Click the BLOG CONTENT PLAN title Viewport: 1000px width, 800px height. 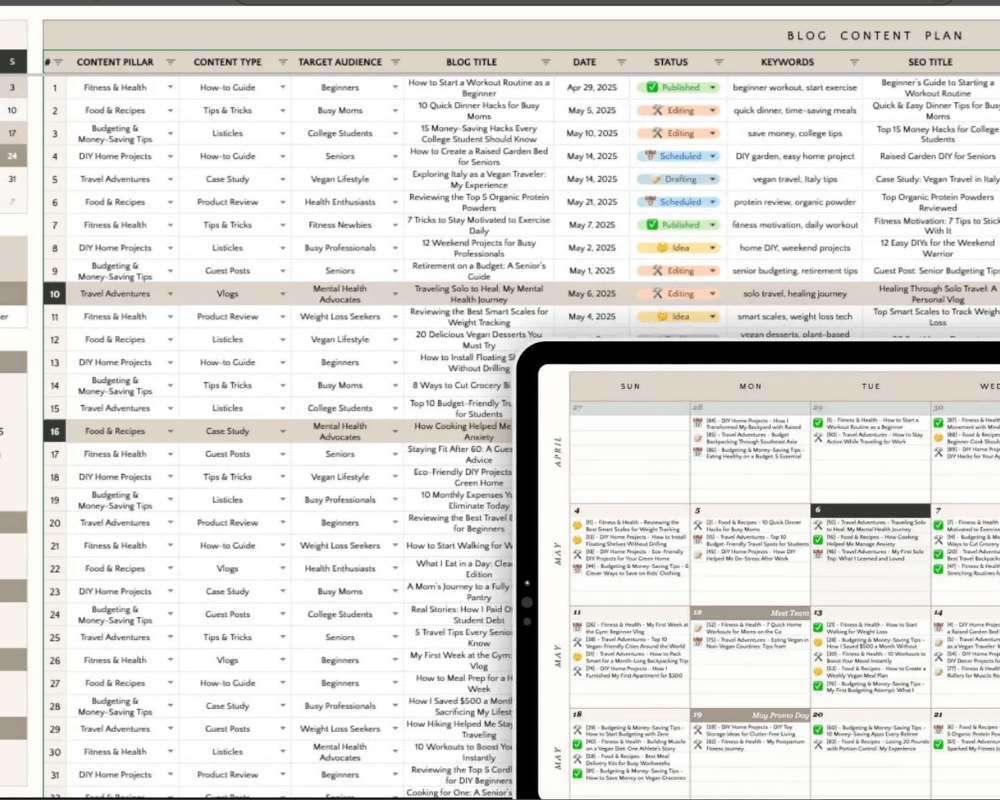click(875, 36)
